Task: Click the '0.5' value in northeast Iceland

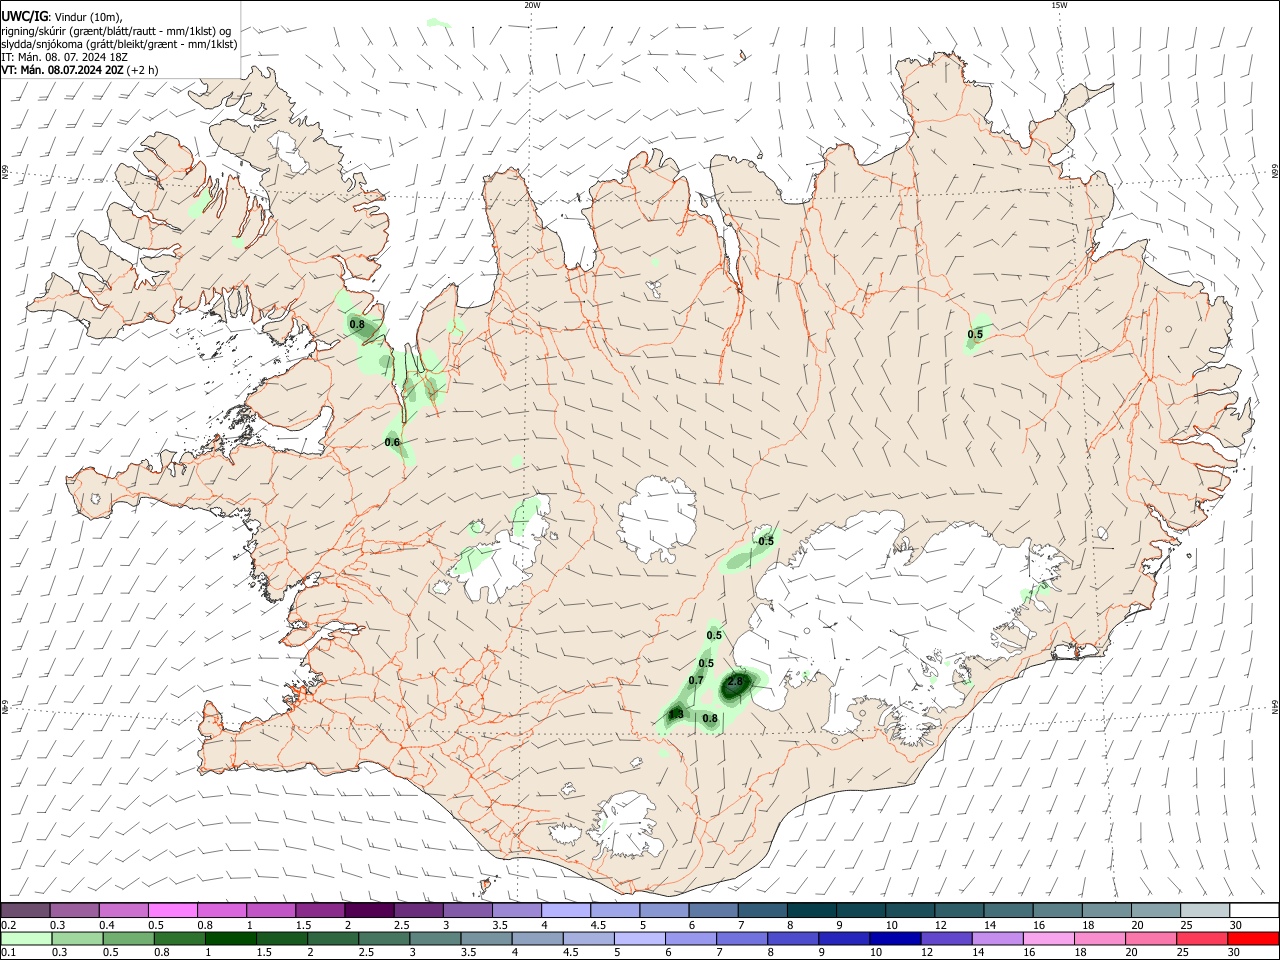Action: (975, 334)
